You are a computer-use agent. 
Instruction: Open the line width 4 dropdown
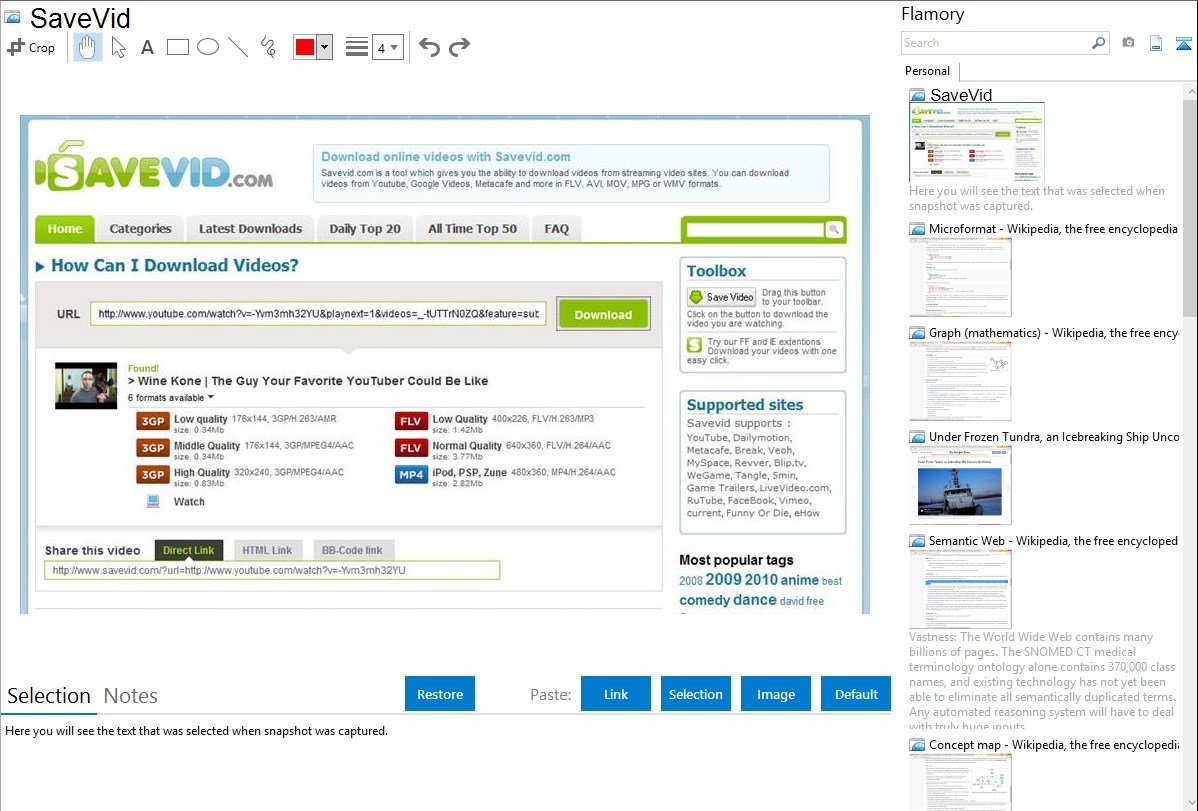pos(387,48)
